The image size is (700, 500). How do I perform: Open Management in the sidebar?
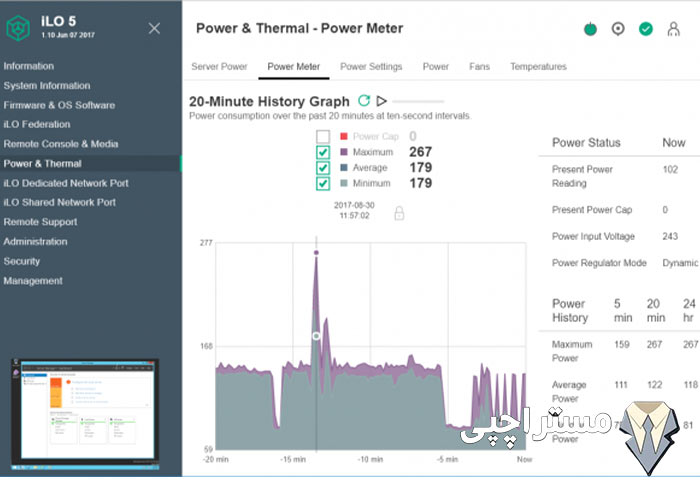click(33, 281)
